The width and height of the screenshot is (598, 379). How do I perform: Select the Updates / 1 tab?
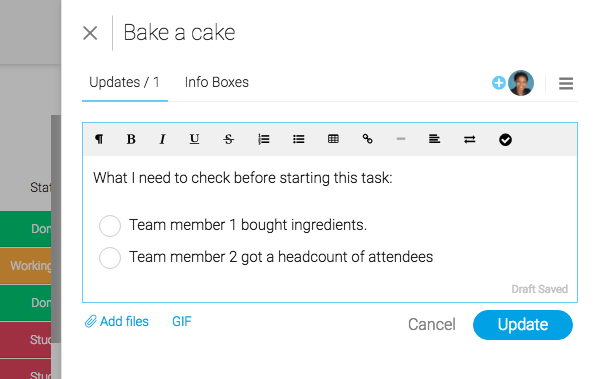coord(124,82)
